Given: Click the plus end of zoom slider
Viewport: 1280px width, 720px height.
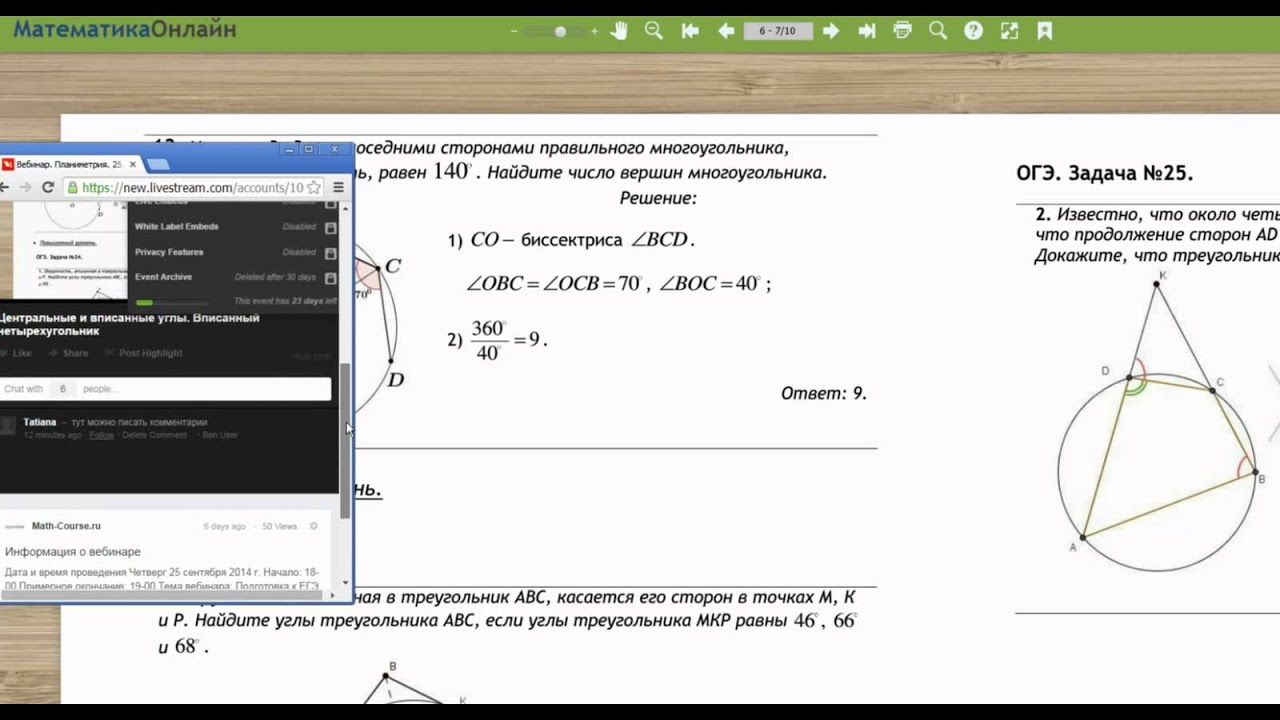Looking at the screenshot, I should click(594, 31).
